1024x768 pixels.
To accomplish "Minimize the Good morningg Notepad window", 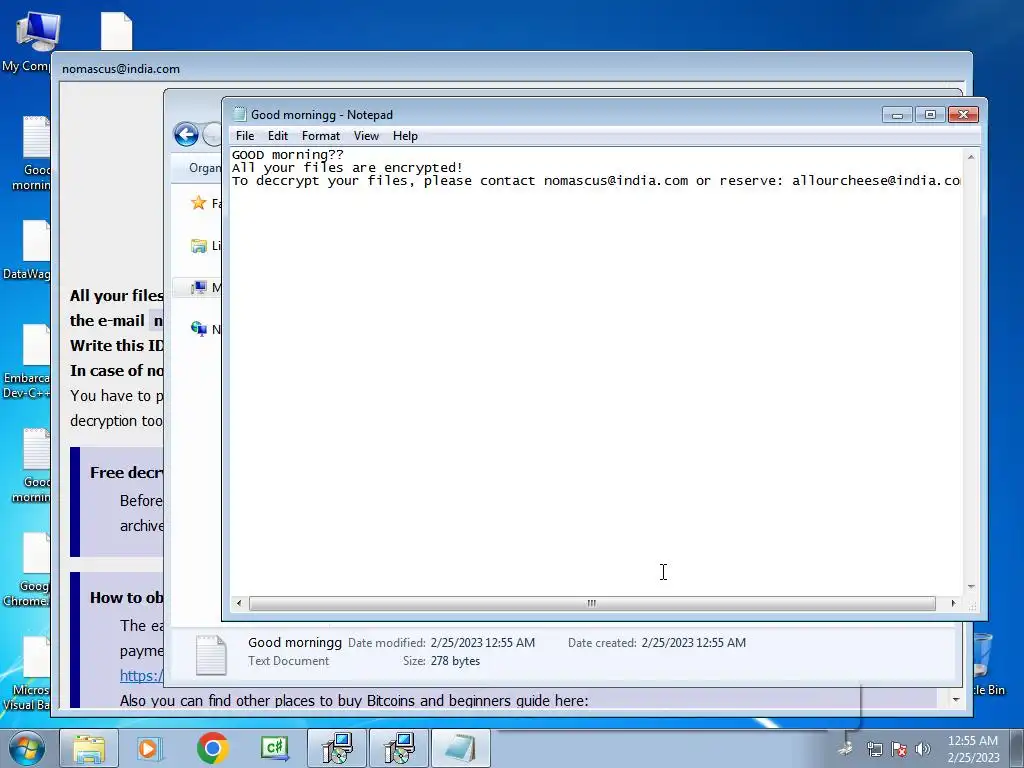I will (897, 115).
